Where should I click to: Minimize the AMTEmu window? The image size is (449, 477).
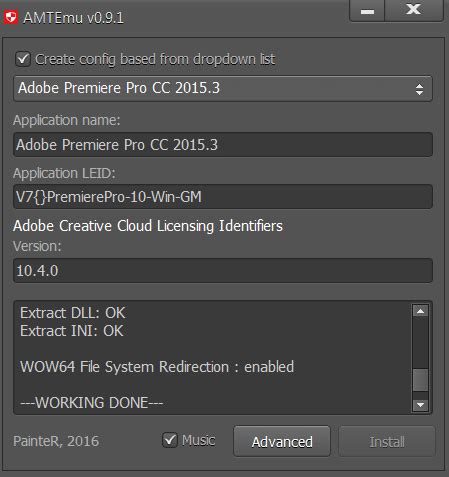pos(367,11)
